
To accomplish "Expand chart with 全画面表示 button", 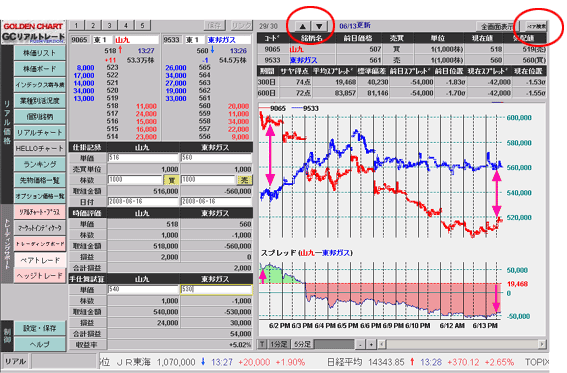I will click(x=498, y=26).
